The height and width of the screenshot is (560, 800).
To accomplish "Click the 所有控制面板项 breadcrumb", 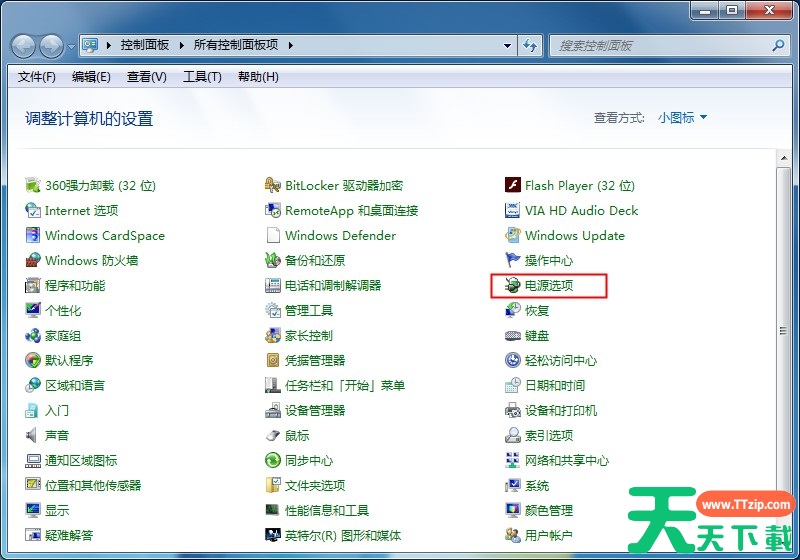I will point(236,45).
